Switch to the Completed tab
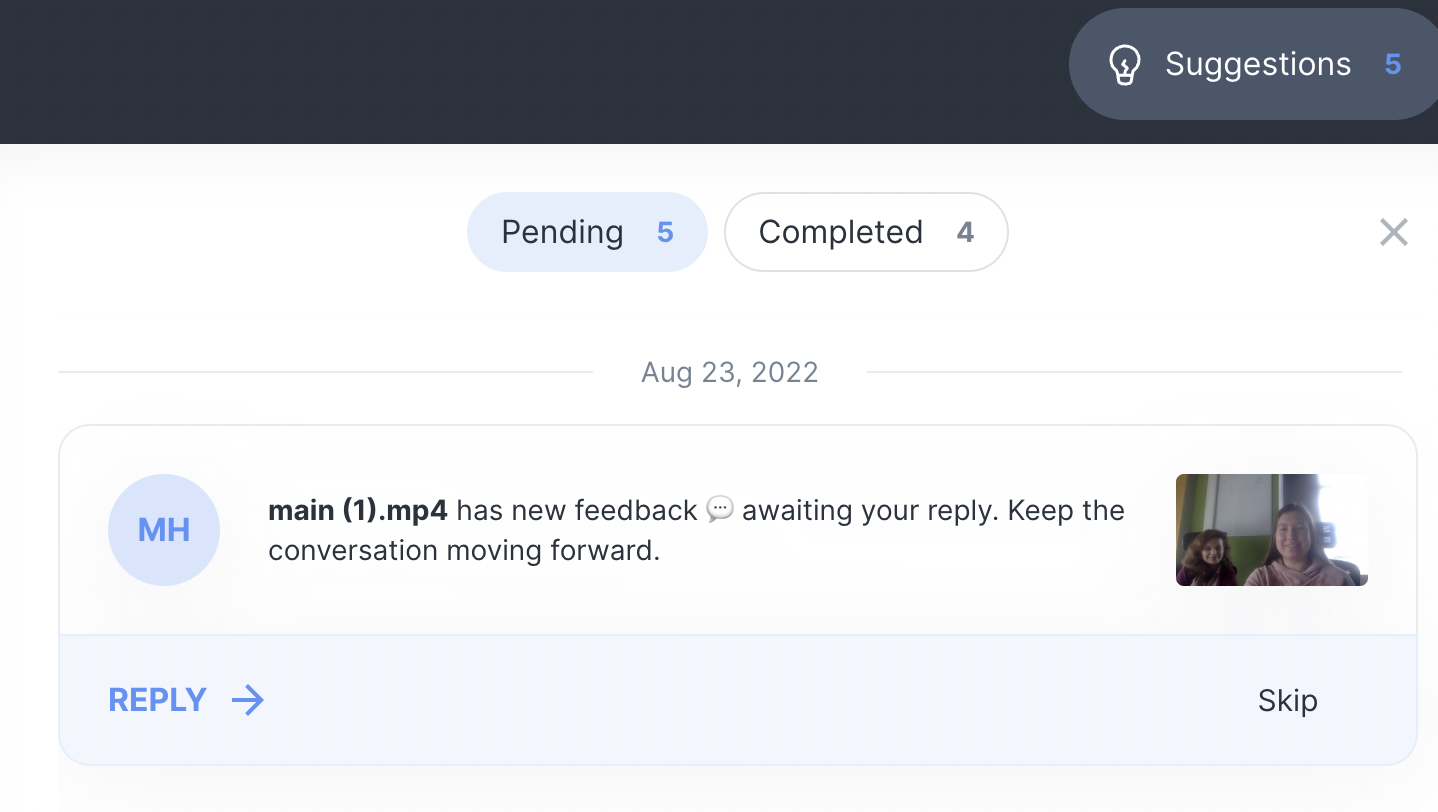This screenshot has height=812, width=1438. pos(840,232)
